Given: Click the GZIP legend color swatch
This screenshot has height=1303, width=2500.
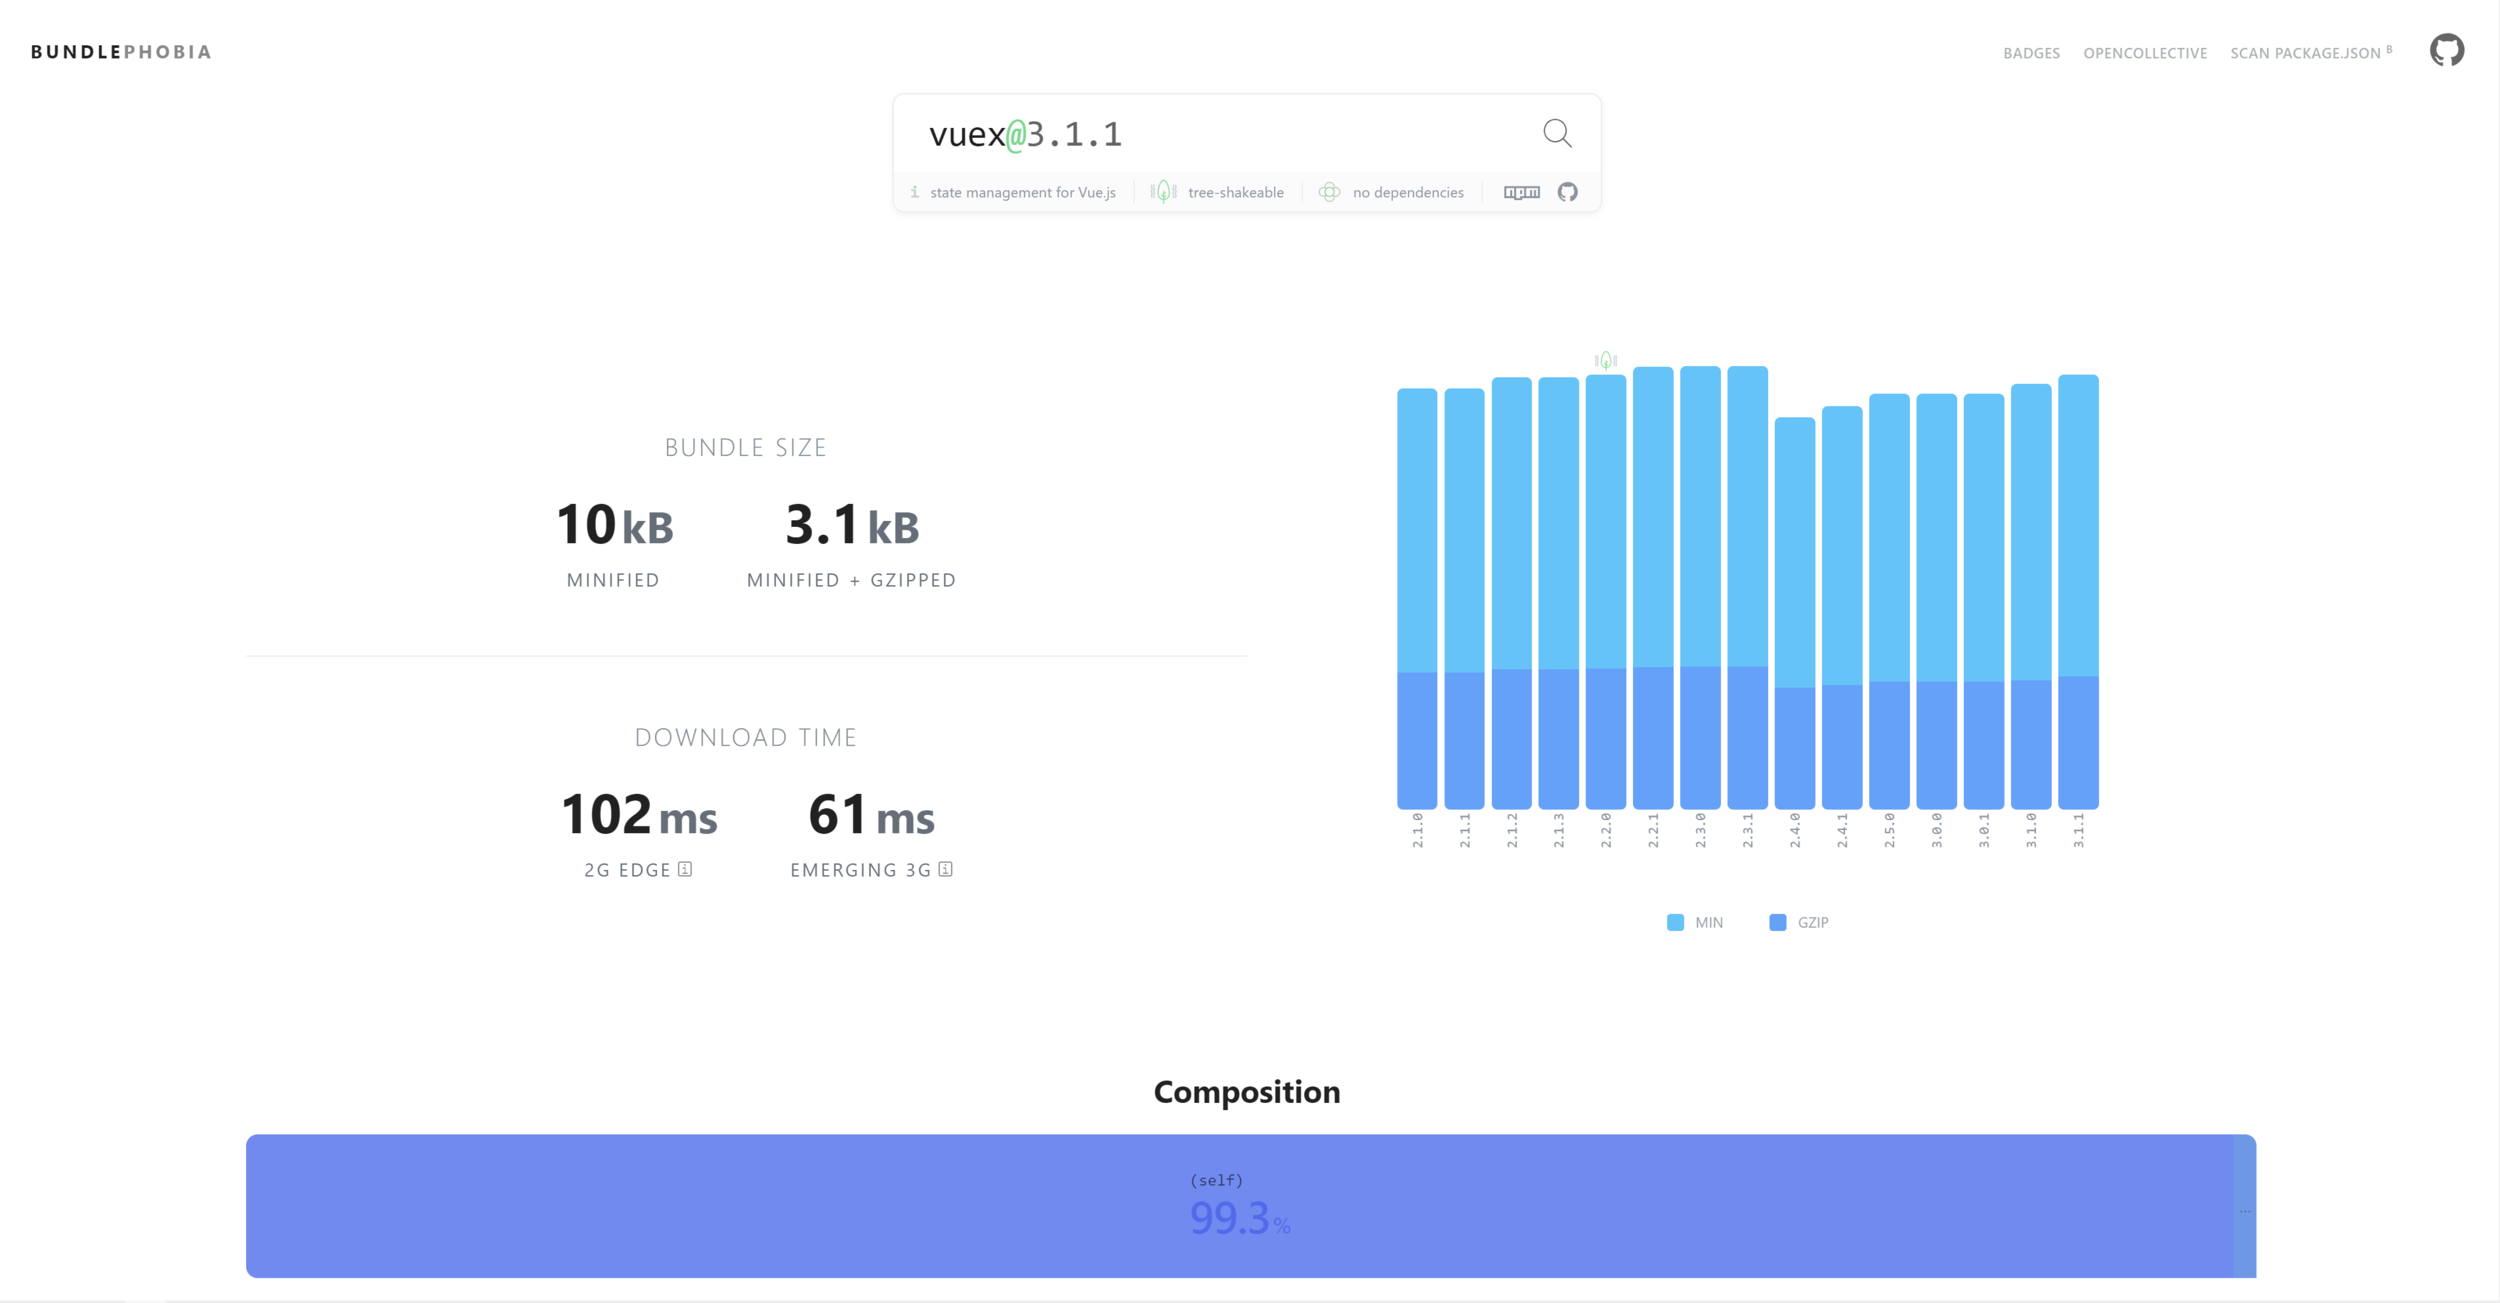Looking at the screenshot, I should (1777, 922).
